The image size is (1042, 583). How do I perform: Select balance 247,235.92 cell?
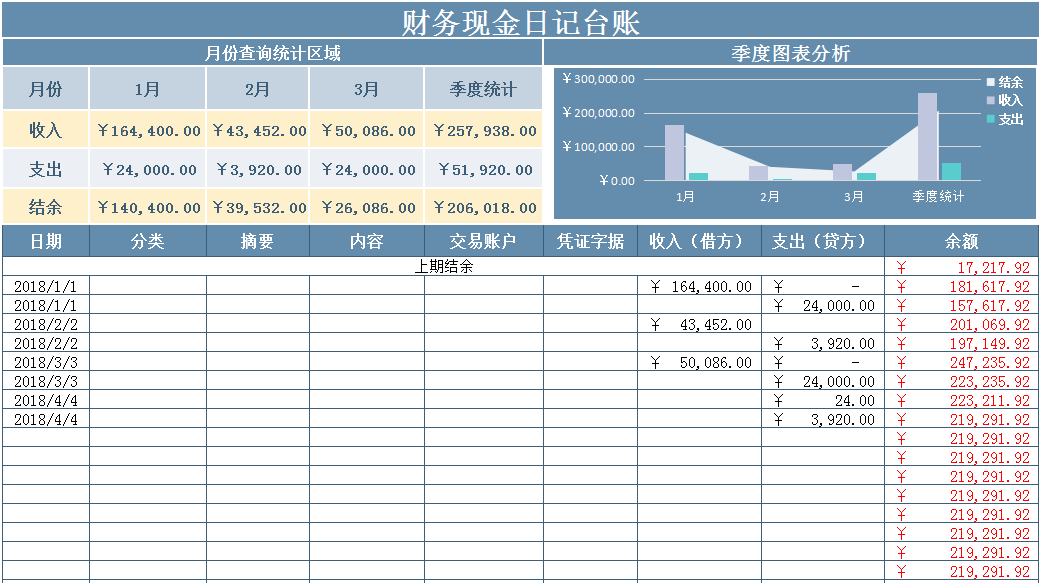point(961,362)
